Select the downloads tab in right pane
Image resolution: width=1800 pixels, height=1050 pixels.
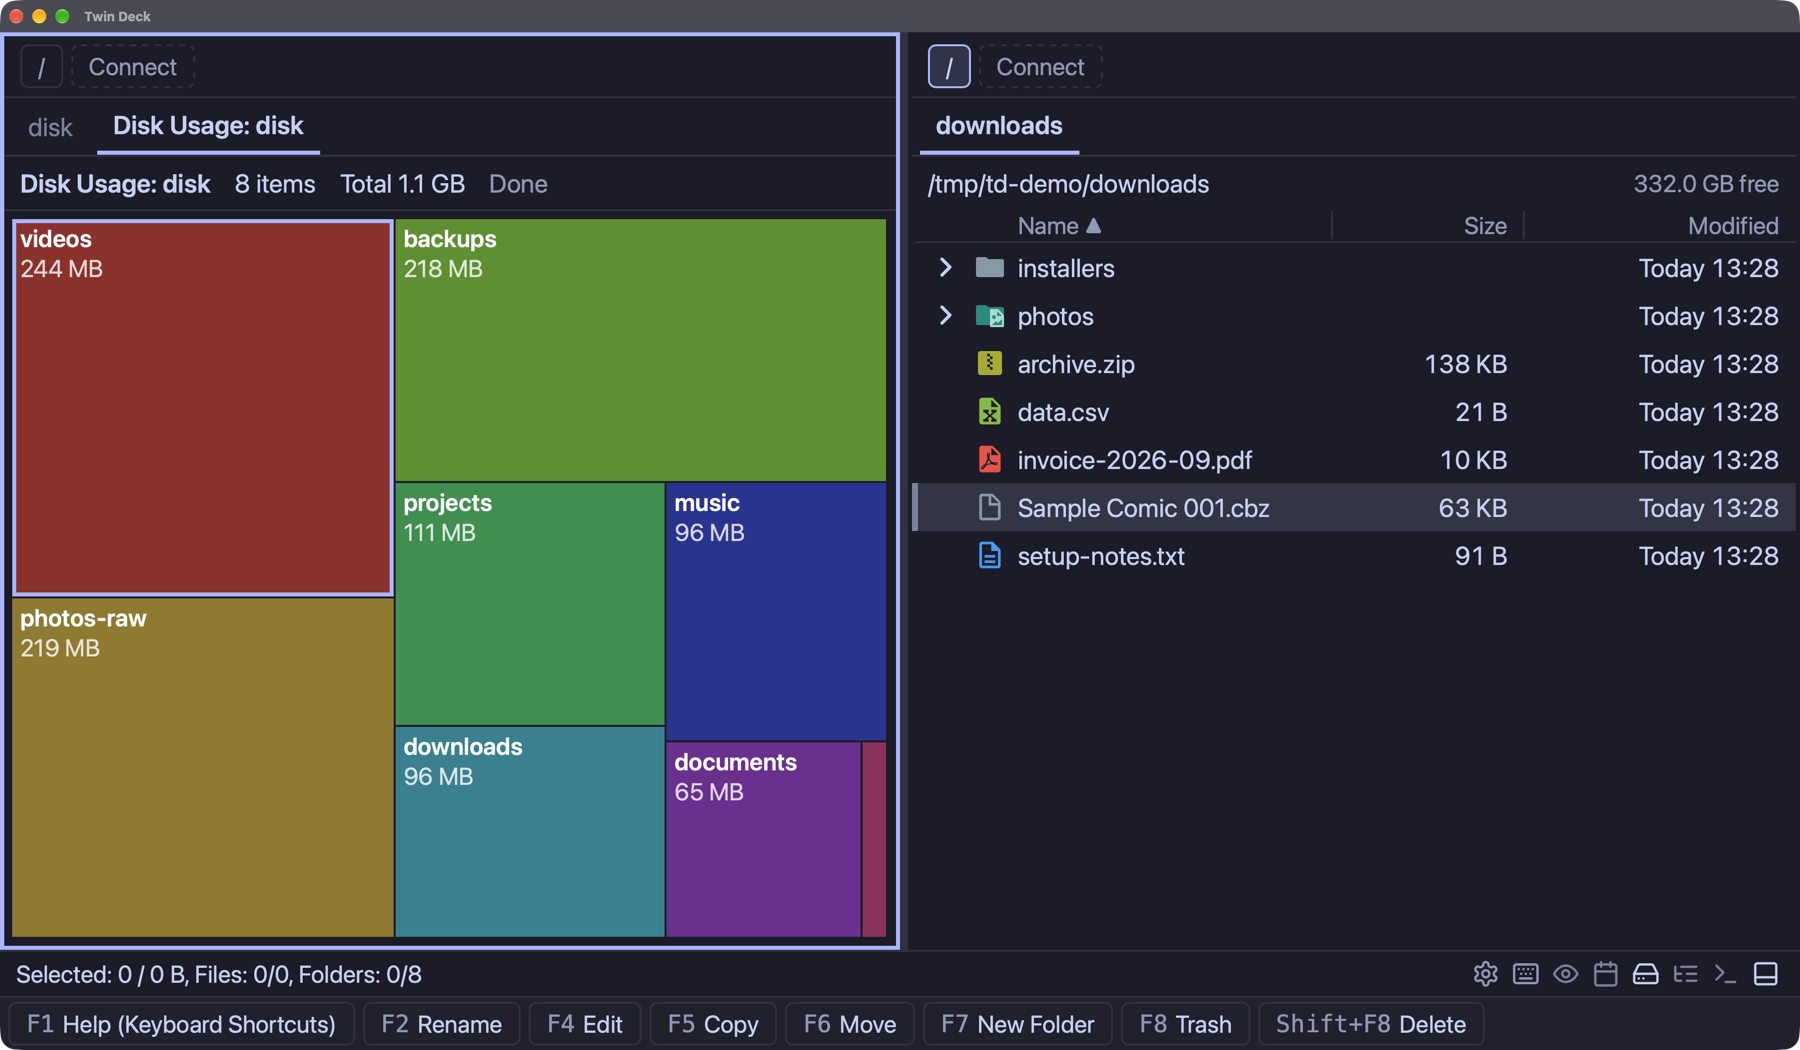[x=999, y=126]
